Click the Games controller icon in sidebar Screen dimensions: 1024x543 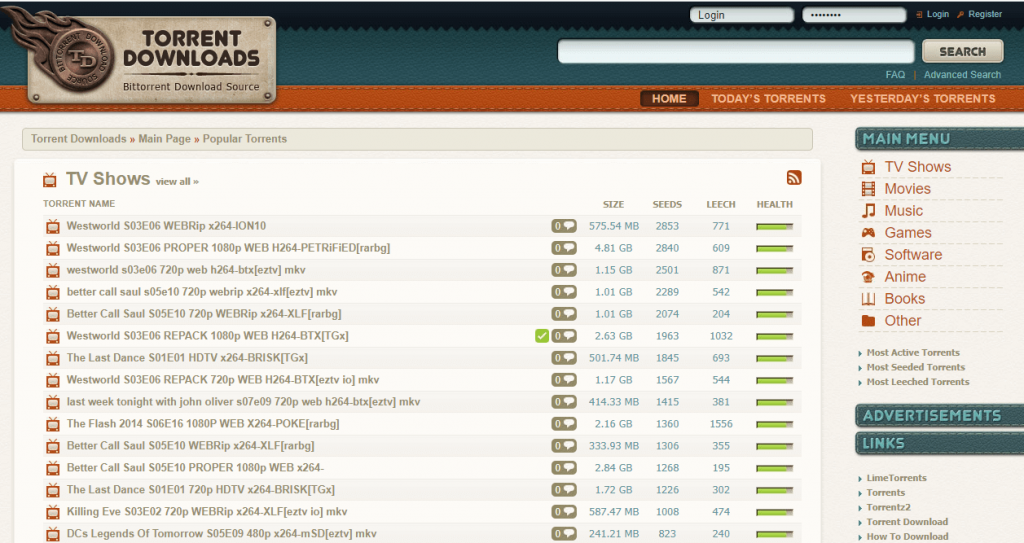pos(868,233)
